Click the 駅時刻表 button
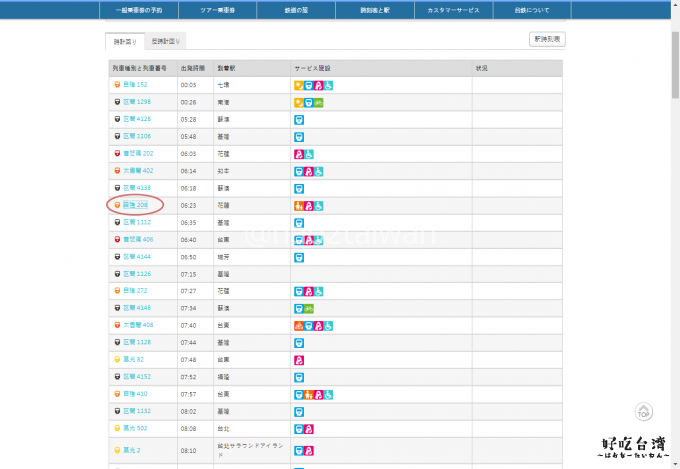The height and width of the screenshot is (469, 680). (x=546, y=39)
